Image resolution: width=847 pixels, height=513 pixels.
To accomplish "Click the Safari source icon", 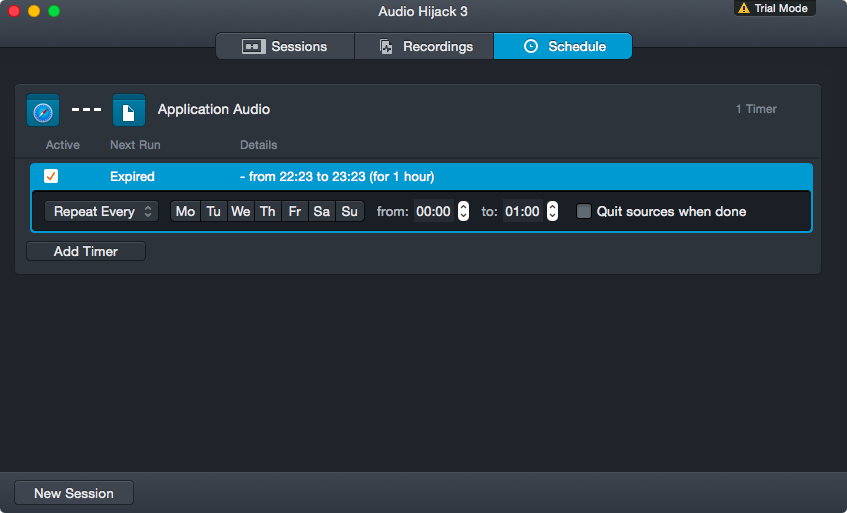I will point(43,110).
